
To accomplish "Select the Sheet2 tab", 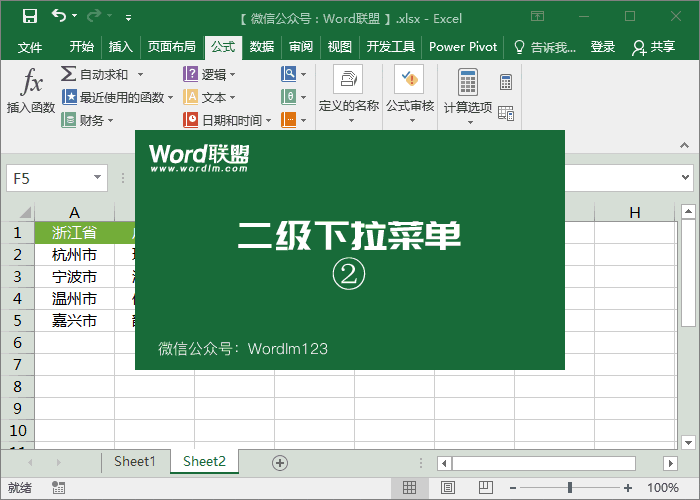I will coord(204,461).
